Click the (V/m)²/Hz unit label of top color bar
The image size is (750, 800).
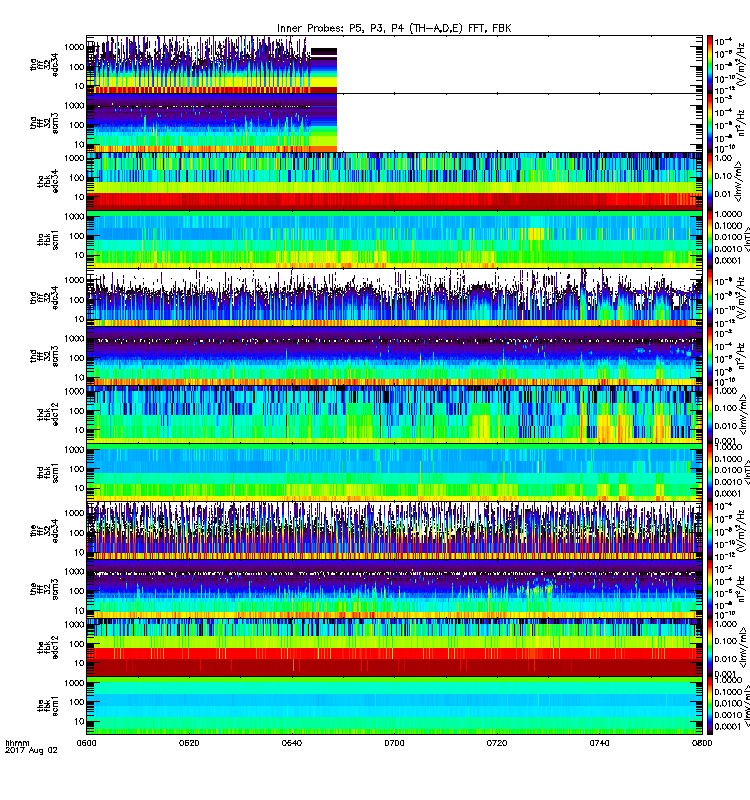click(740, 65)
